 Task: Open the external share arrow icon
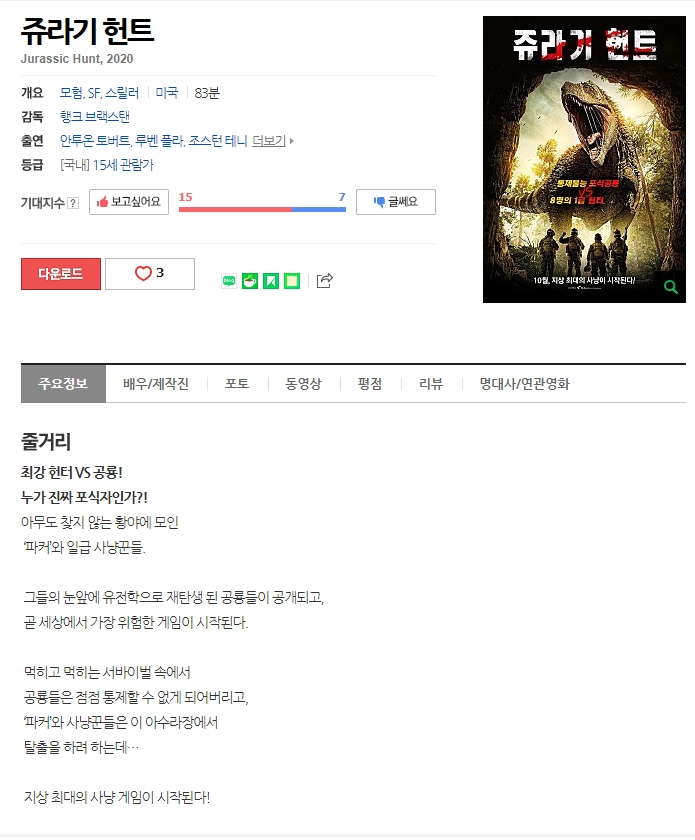click(x=325, y=280)
